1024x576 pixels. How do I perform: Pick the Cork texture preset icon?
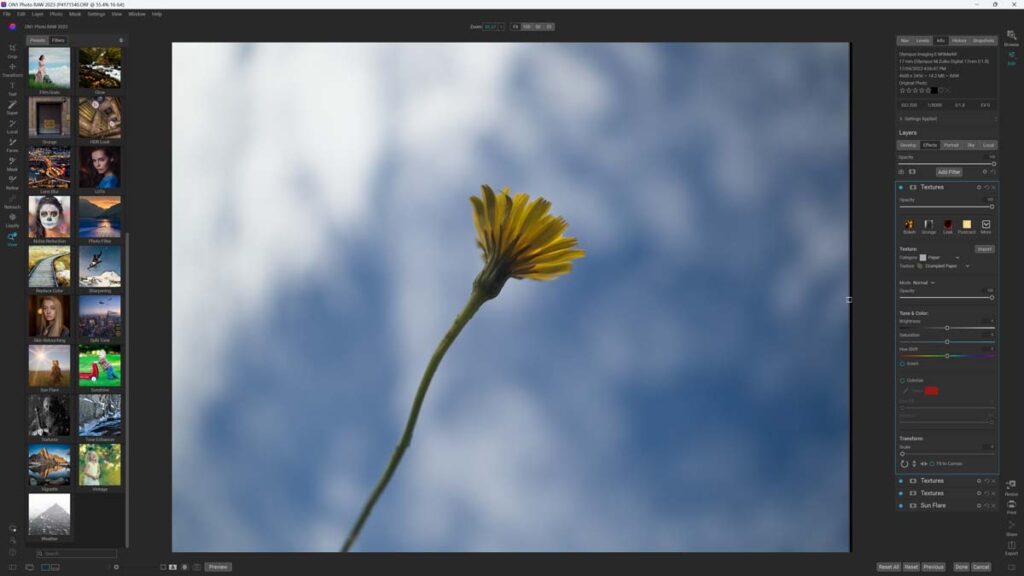(x=948, y=226)
